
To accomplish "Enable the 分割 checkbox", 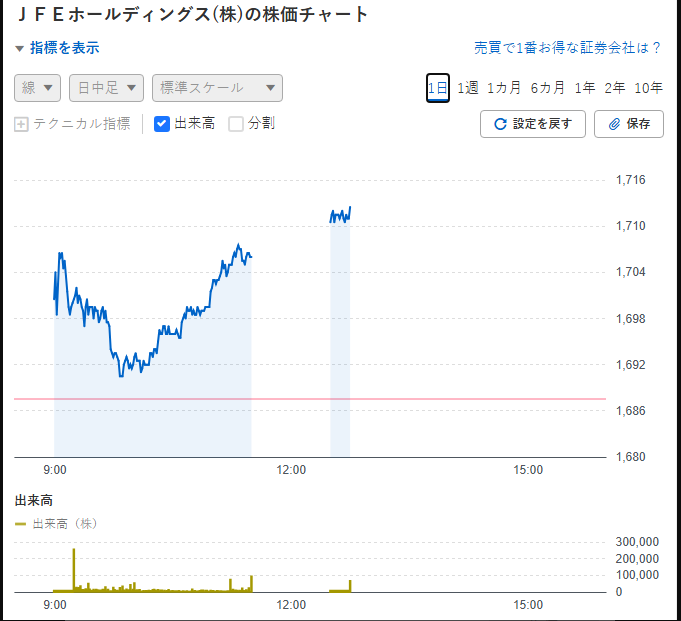I will [x=236, y=124].
